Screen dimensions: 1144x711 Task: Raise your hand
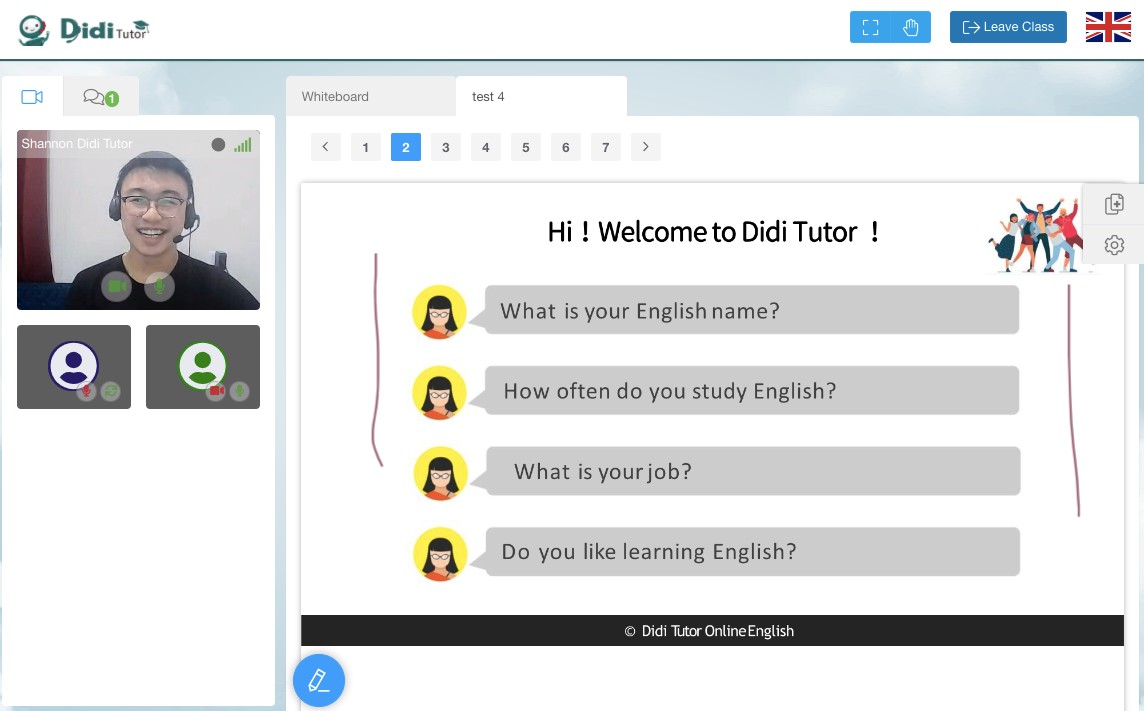coord(911,28)
